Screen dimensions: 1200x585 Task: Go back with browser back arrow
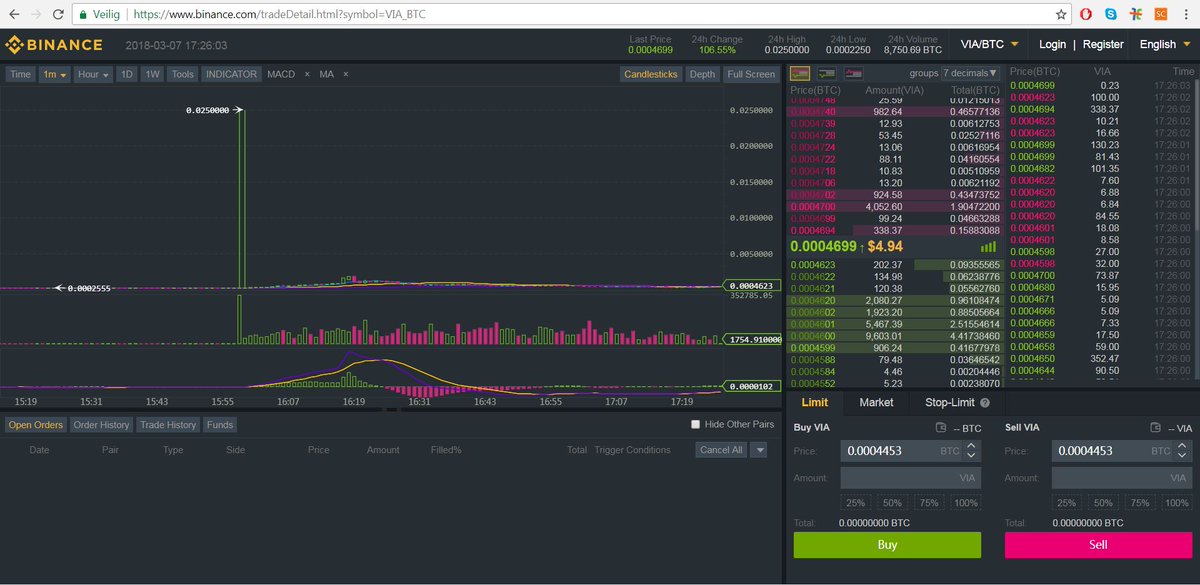12,15
